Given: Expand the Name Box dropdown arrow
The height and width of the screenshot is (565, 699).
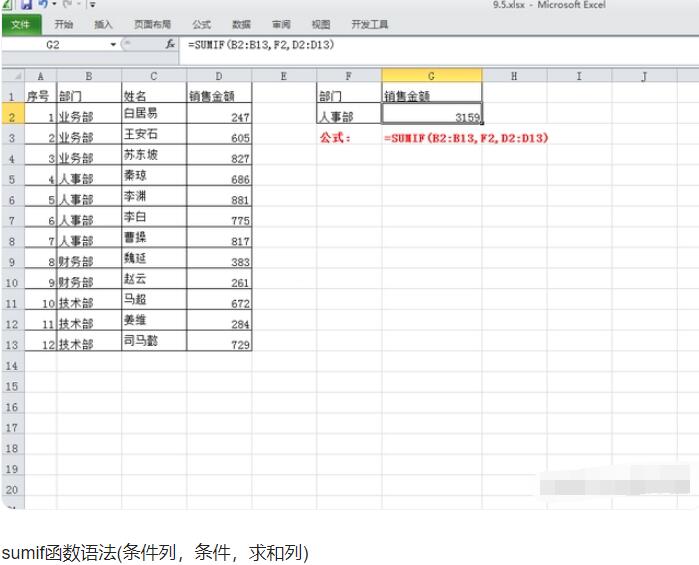Looking at the screenshot, I should click(x=113, y=45).
